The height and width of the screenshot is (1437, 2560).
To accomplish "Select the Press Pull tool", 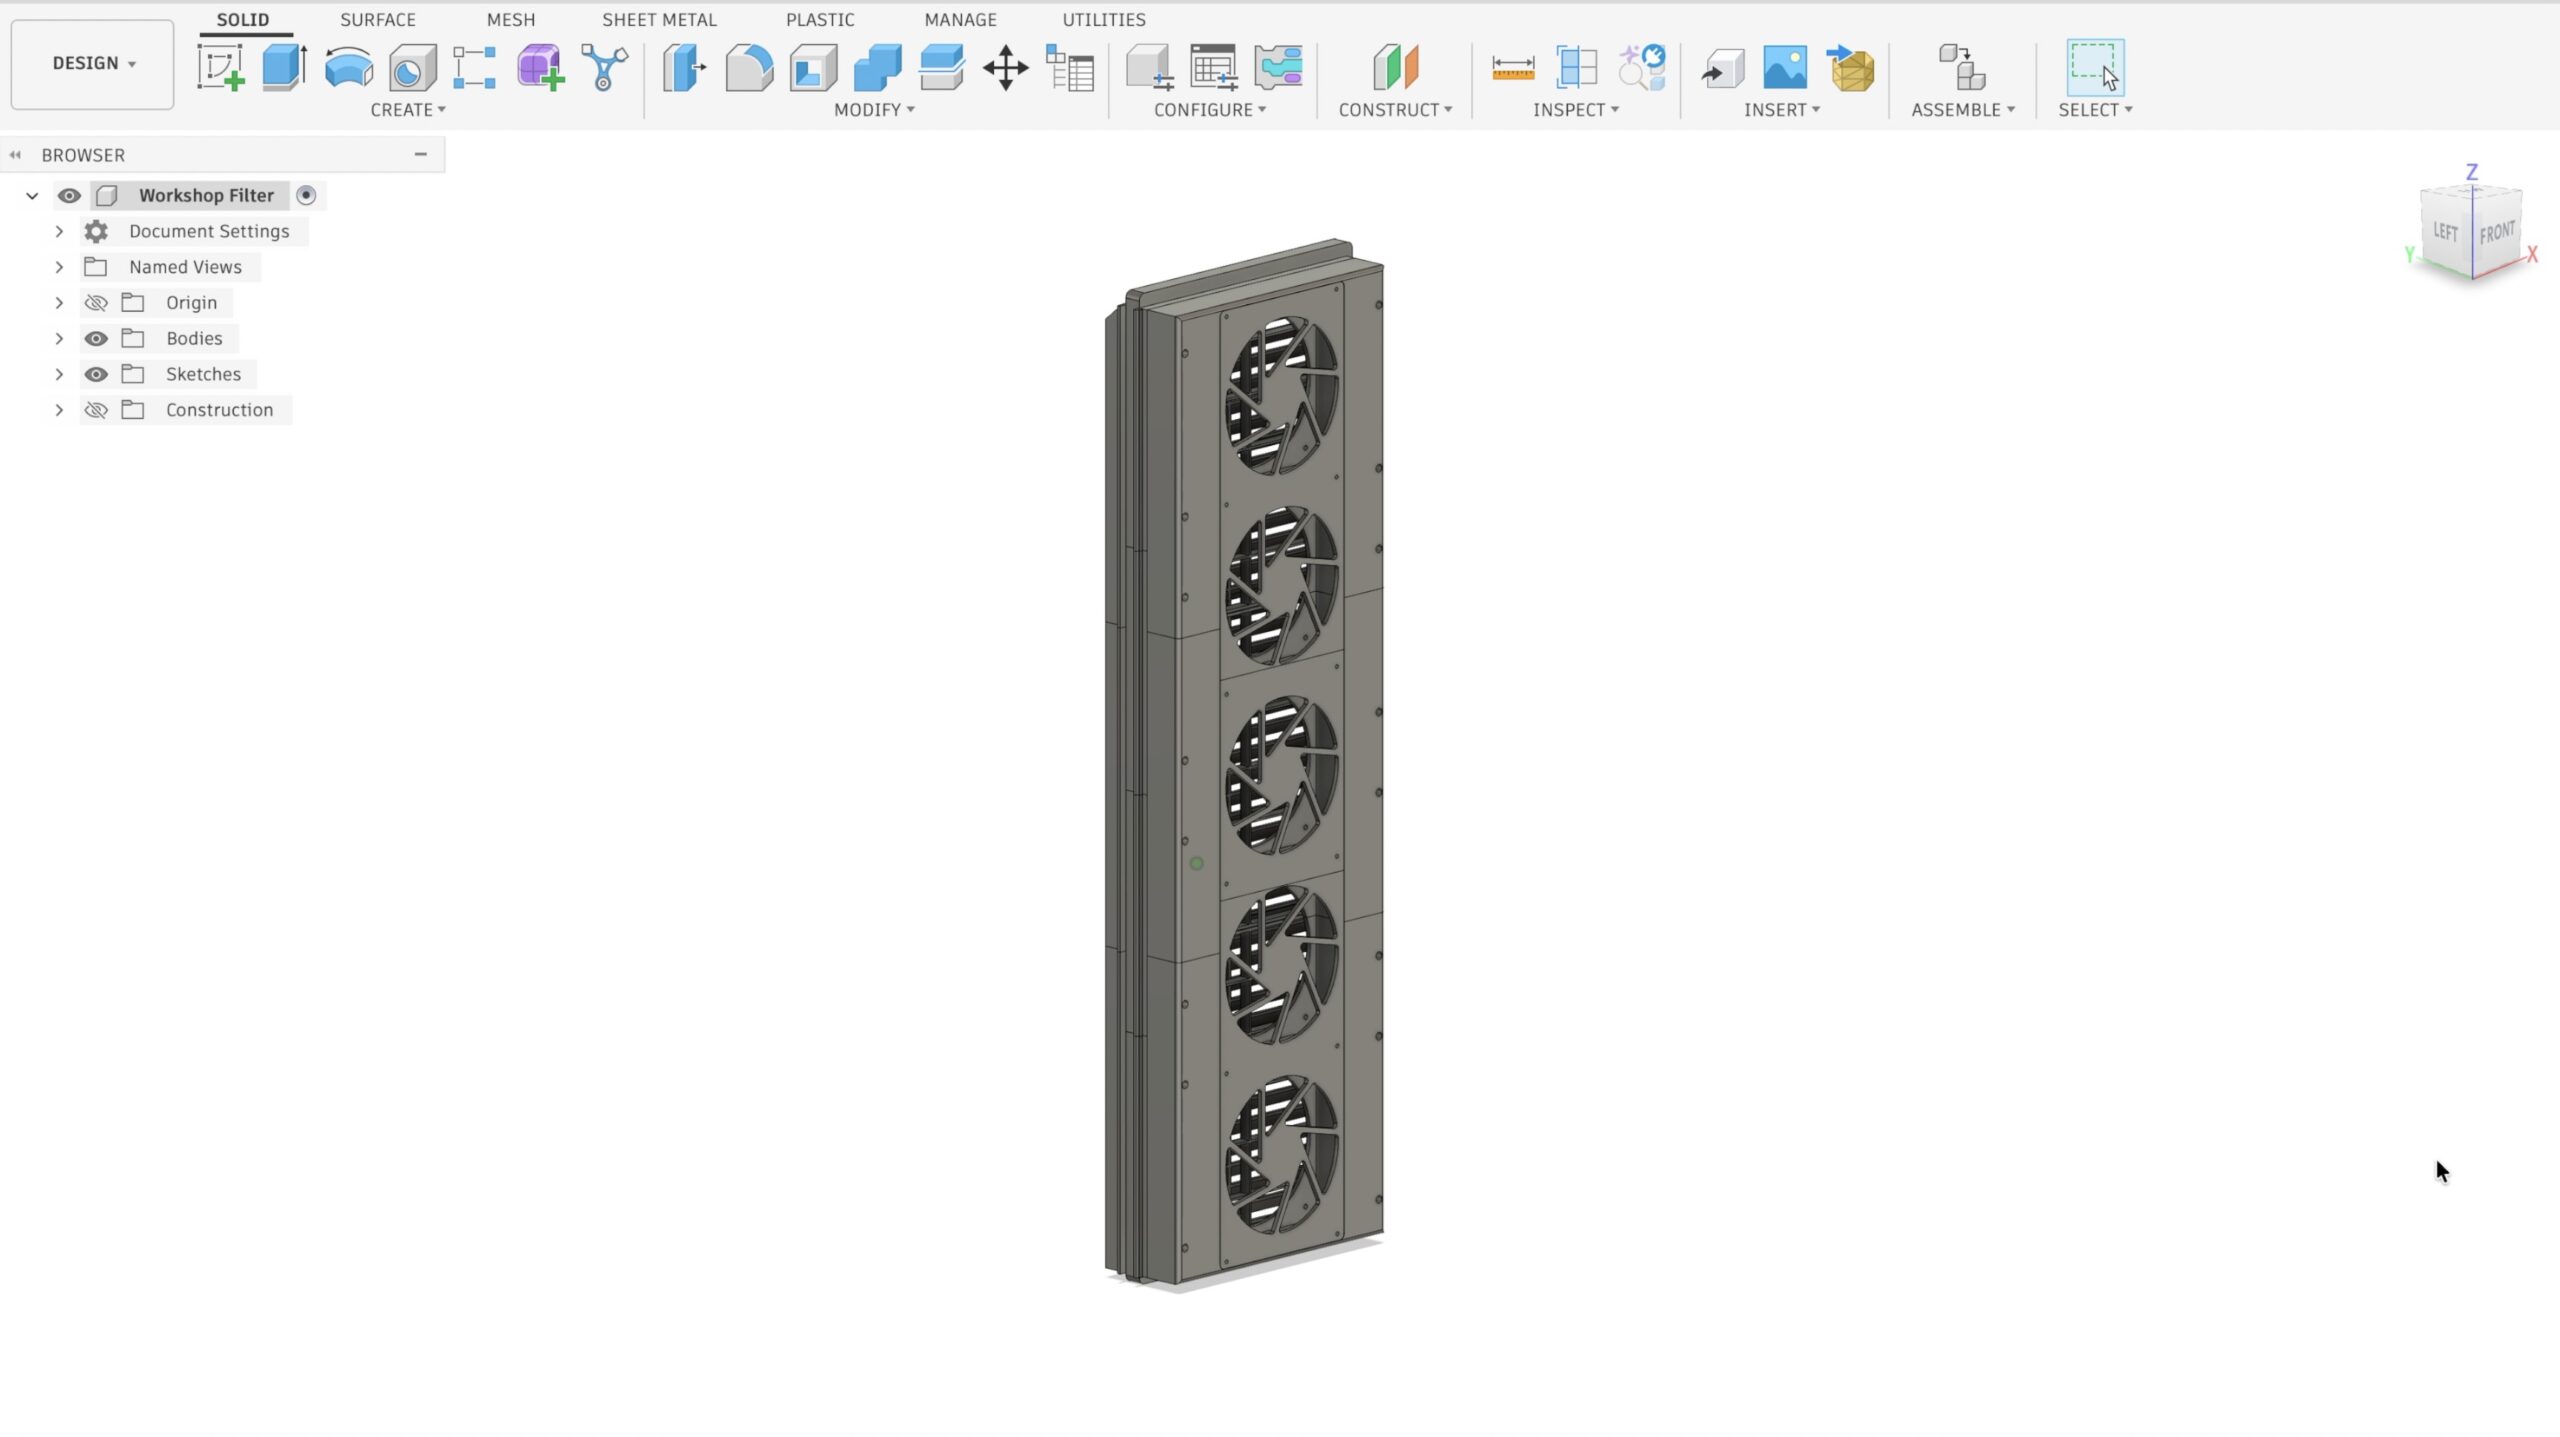I will pyautogui.click(x=685, y=68).
